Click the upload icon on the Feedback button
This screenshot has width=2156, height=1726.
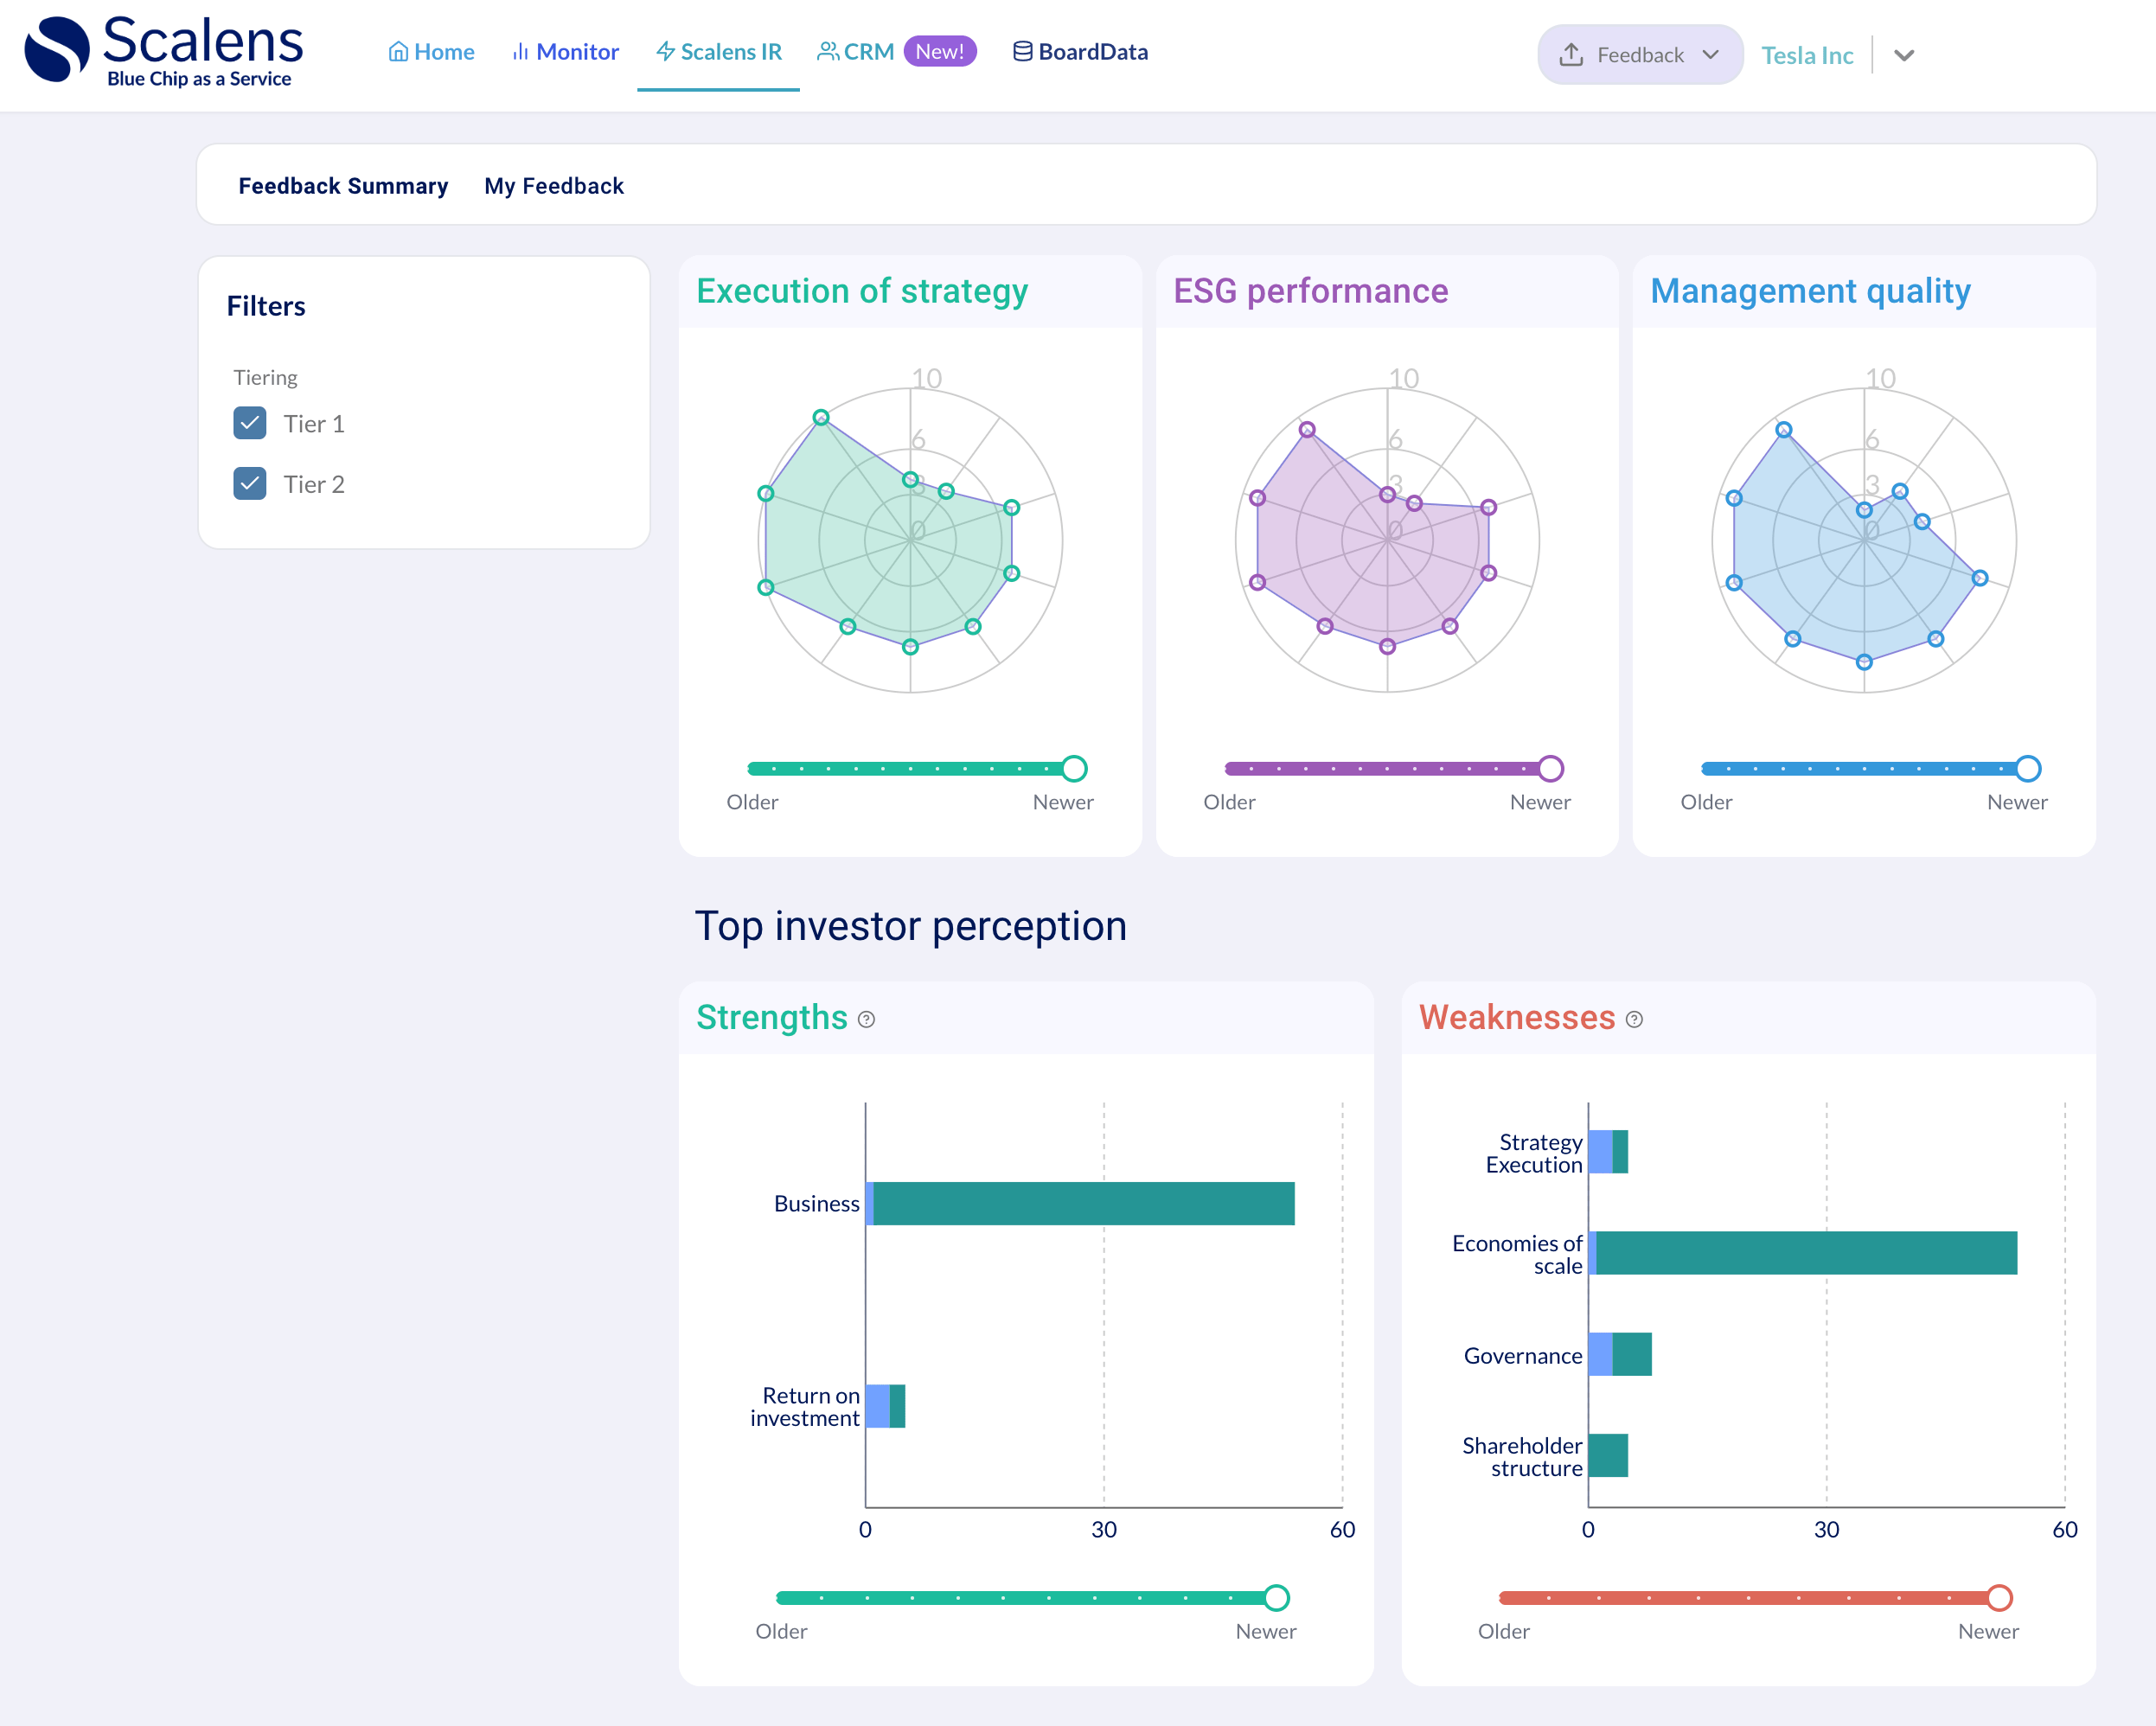point(1572,54)
